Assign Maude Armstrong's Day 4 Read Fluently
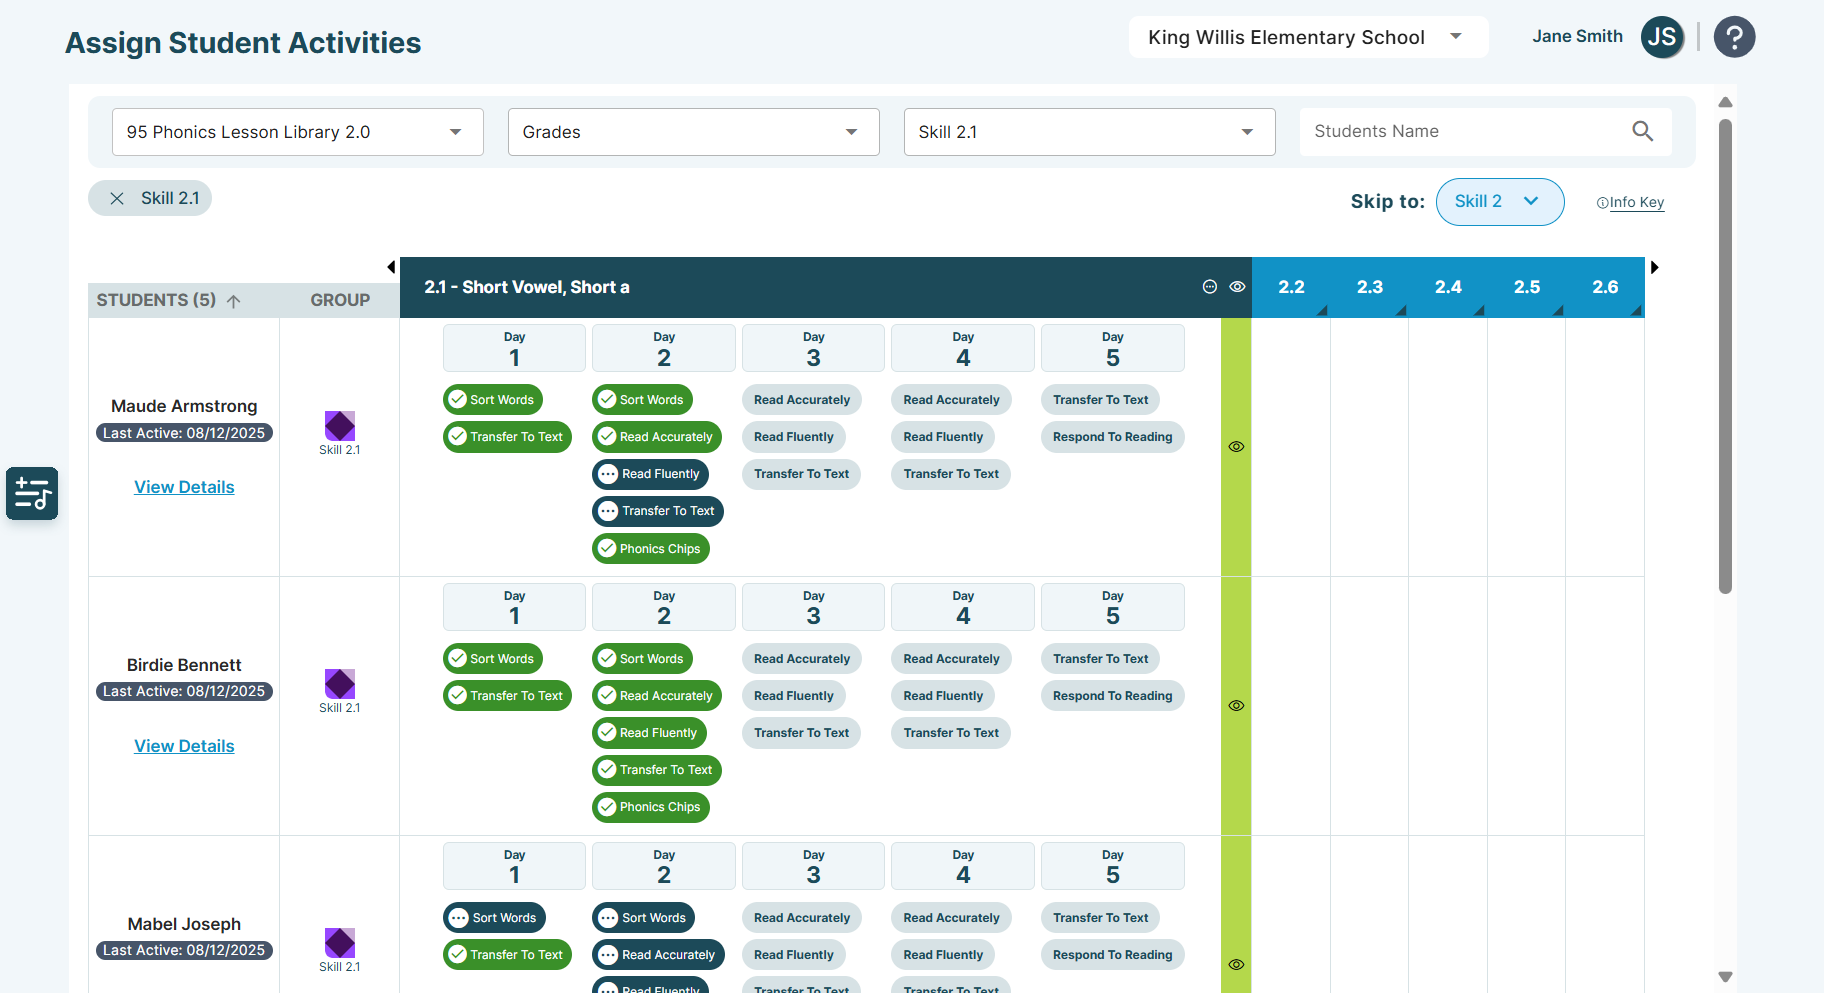Screen dimensions: 1824x993 943,437
